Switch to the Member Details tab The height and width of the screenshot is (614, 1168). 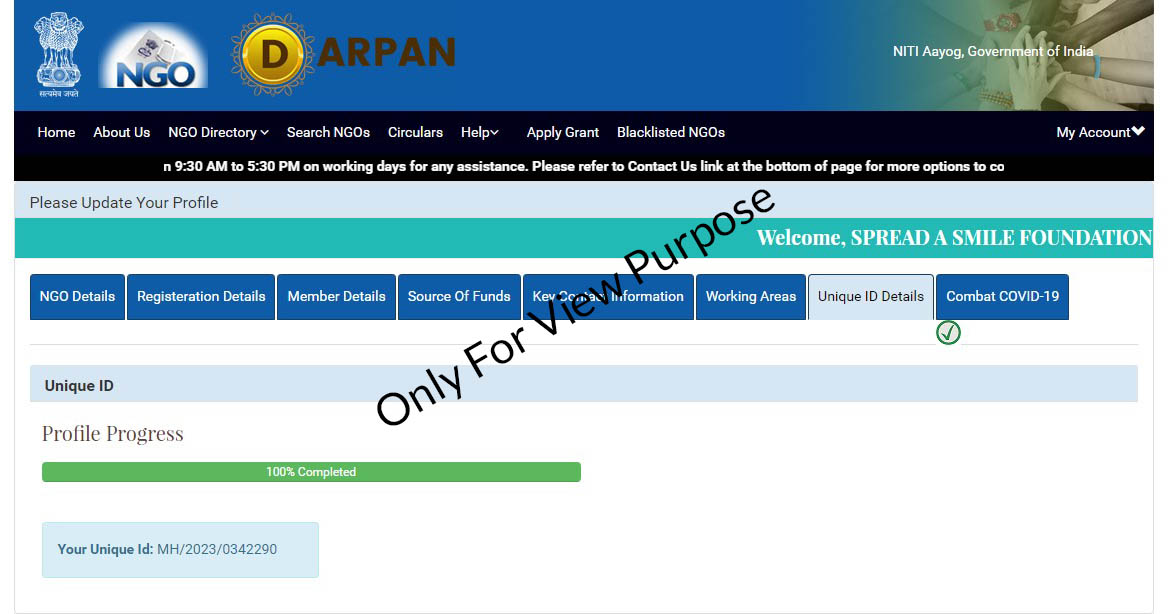pos(337,297)
